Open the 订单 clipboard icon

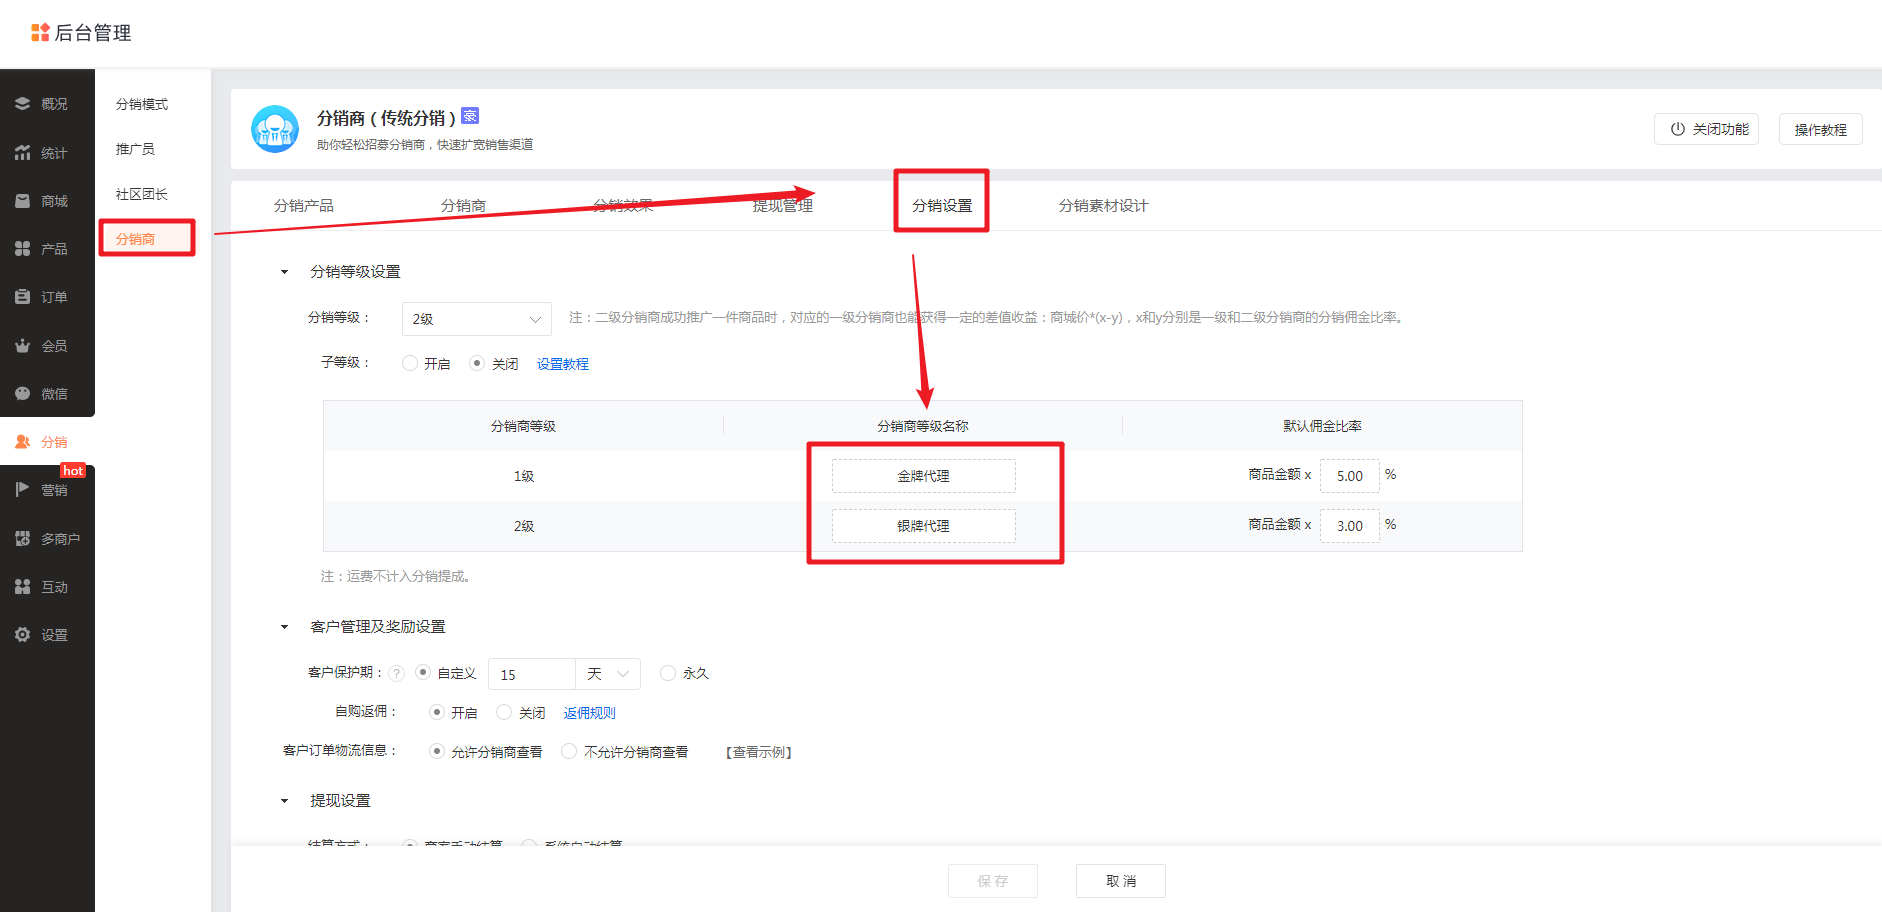tap(22, 297)
